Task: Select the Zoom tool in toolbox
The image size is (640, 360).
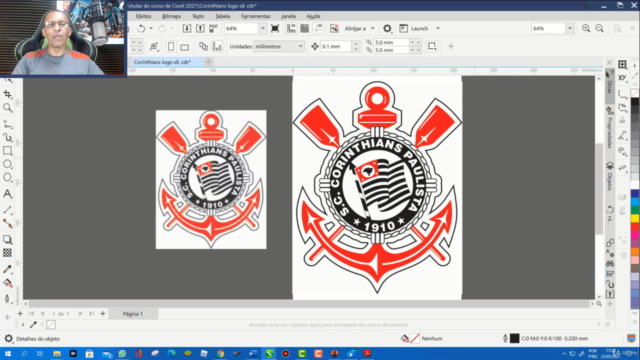Action: point(7,108)
